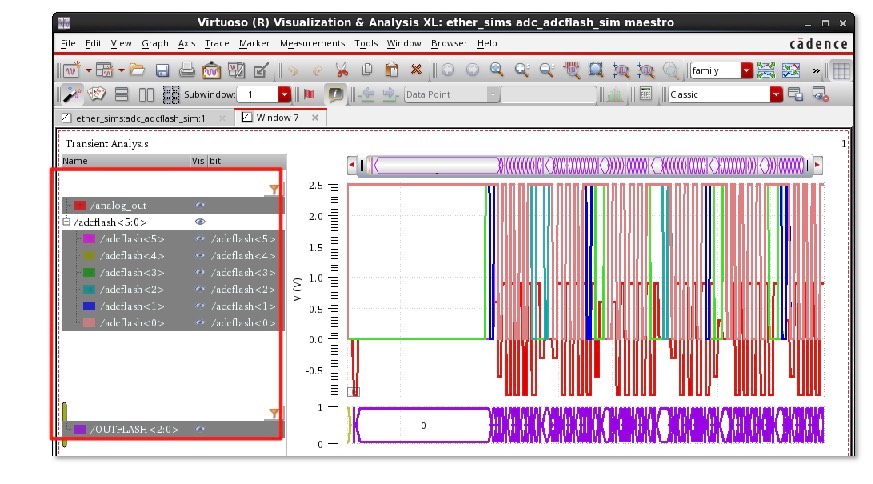
Task: Click the Name column header
Action: point(125,161)
